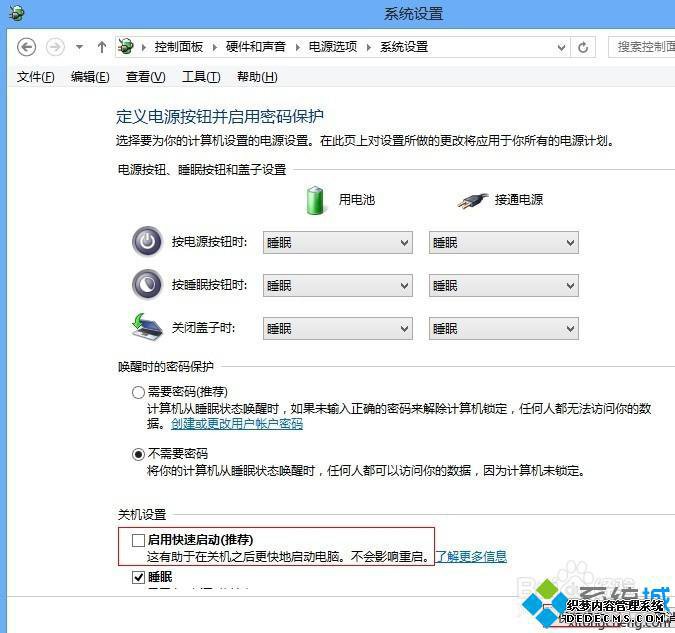
Task: Click the 用电池 column label
Action: coord(356,200)
